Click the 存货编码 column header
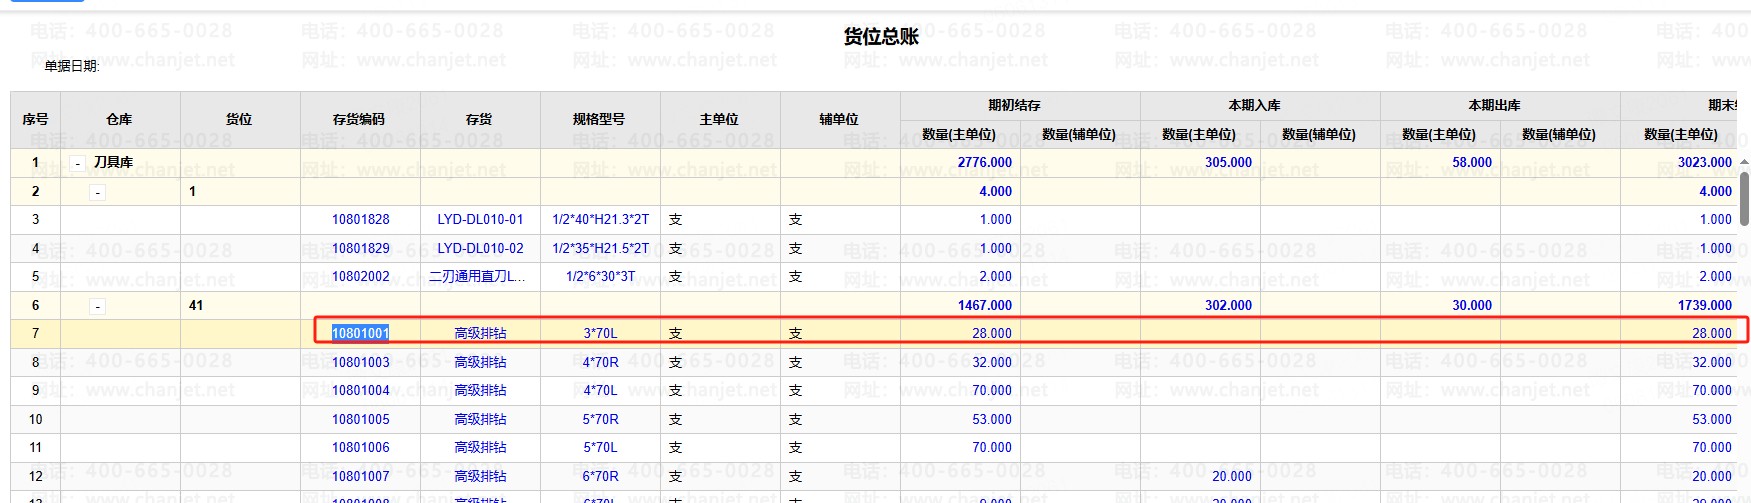Screen dimensions: 1751x503 359,119
